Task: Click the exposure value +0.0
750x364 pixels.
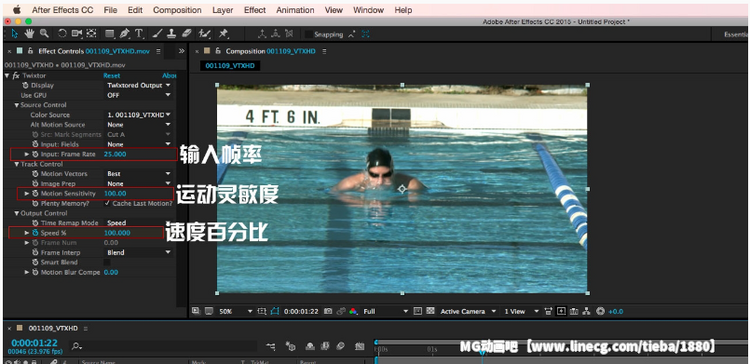Action: coord(616,311)
